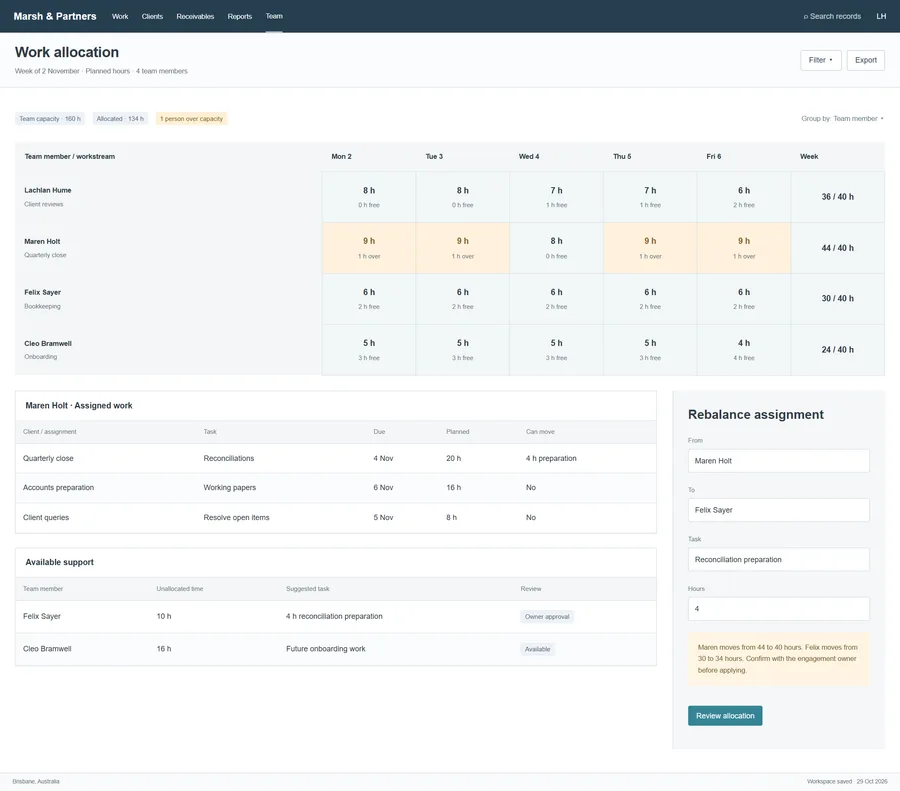This screenshot has width=900, height=791.
Task: Click Felix Sayer's Monday 6 h cell
Action: coord(369,298)
